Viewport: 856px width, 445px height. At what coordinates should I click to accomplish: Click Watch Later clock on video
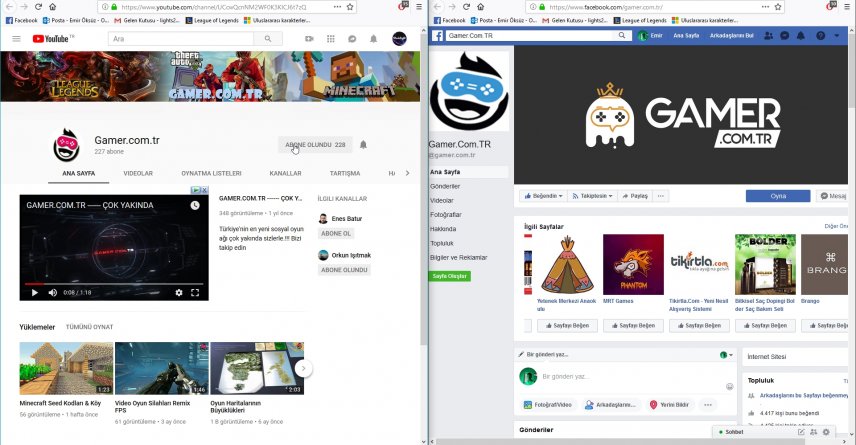click(195, 205)
